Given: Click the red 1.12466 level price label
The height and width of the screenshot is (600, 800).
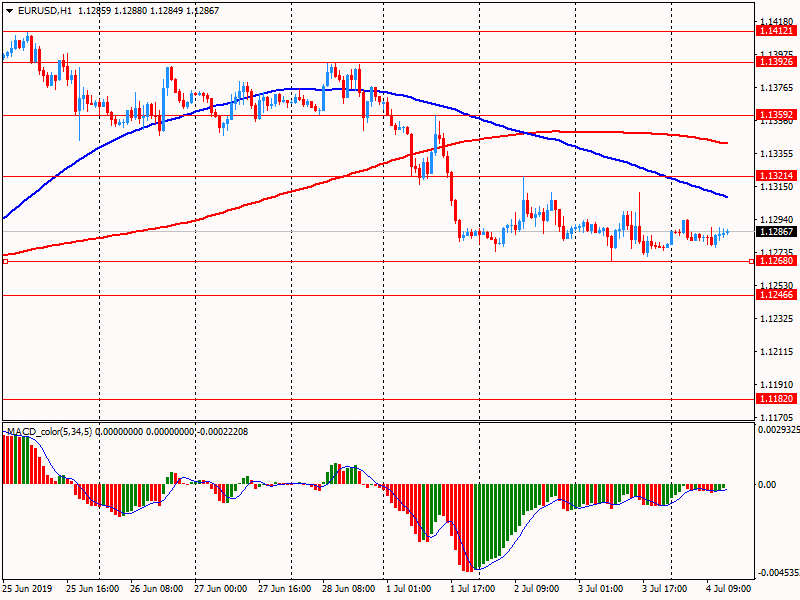Looking at the screenshot, I should coord(776,295).
